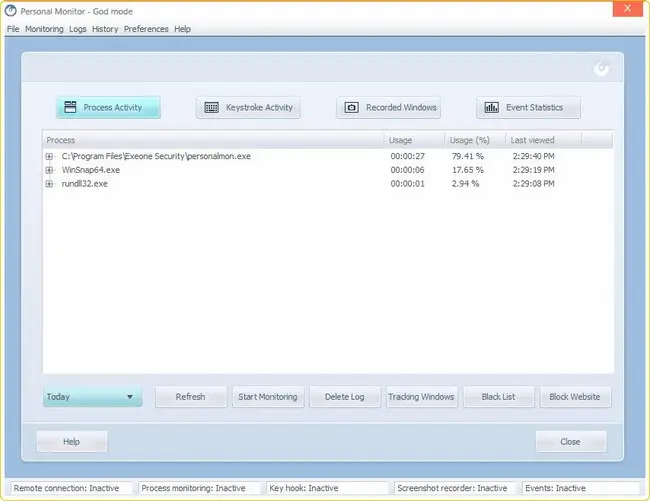Viewport: 650px width, 501px height.
Task: Sort by the Process column header
Action: (213, 140)
